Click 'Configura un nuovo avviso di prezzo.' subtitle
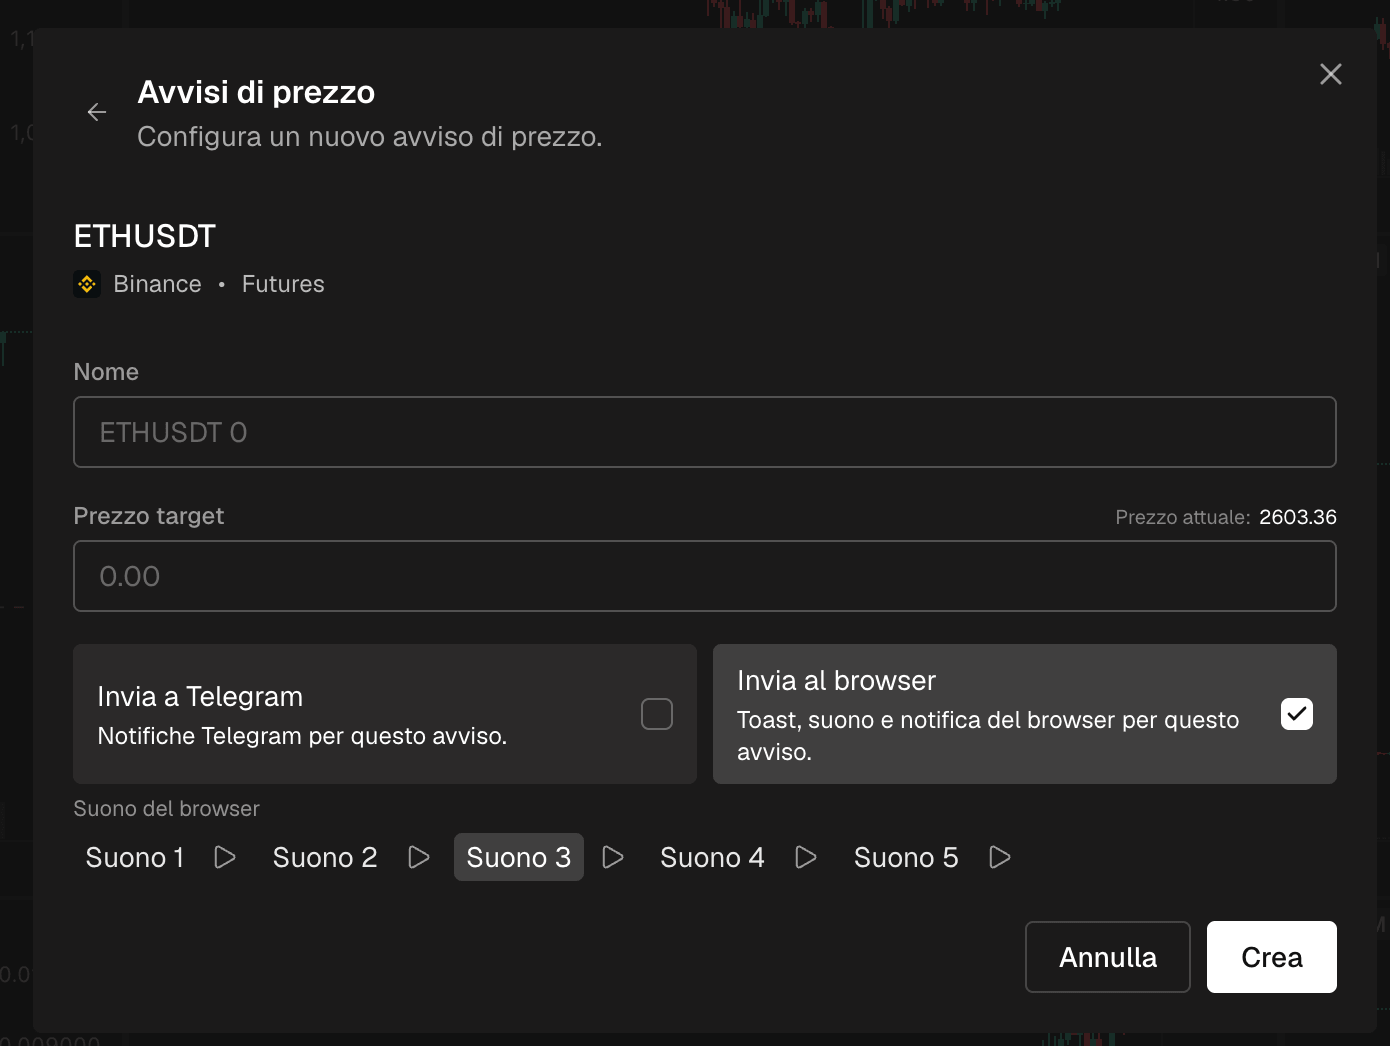 (x=370, y=137)
